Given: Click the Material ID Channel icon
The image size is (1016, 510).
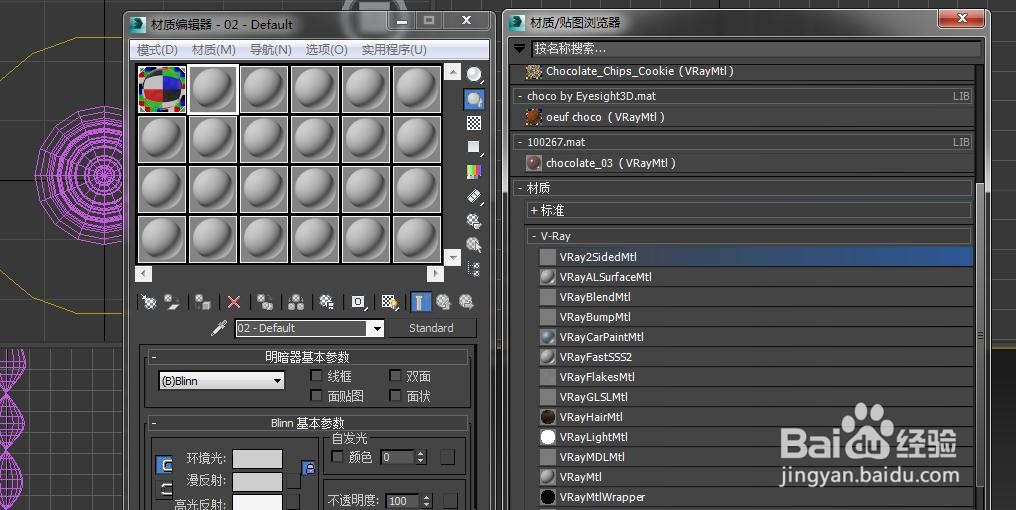Looking at the screenshot, I should [358, 302].
